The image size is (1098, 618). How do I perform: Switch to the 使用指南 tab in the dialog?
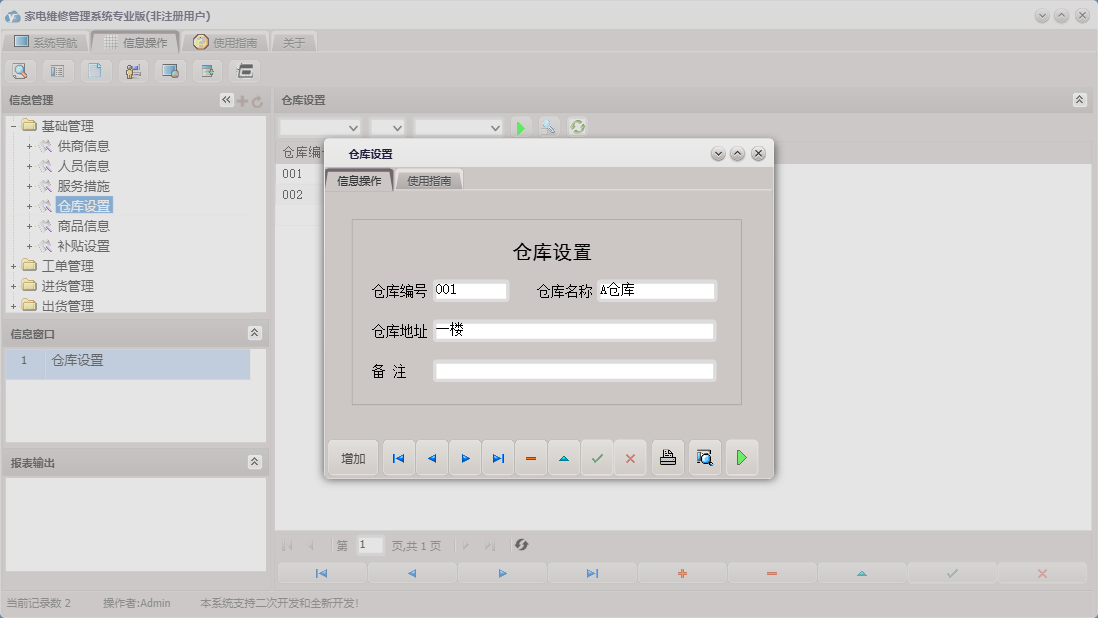click(x=430, y=180)
